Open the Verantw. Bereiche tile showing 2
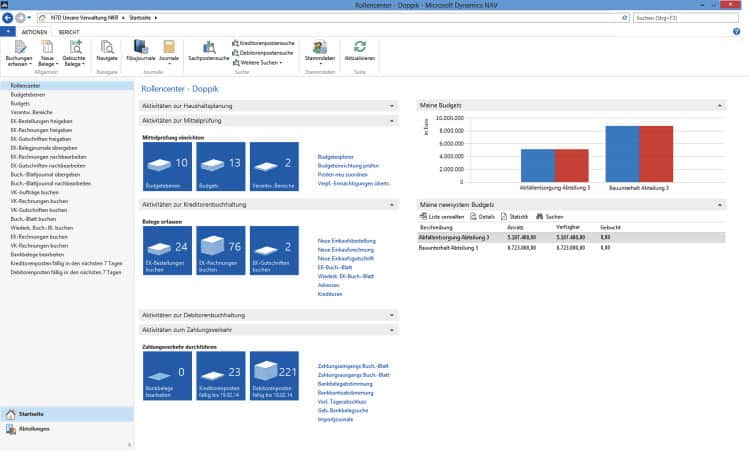 tap(274, 166)
